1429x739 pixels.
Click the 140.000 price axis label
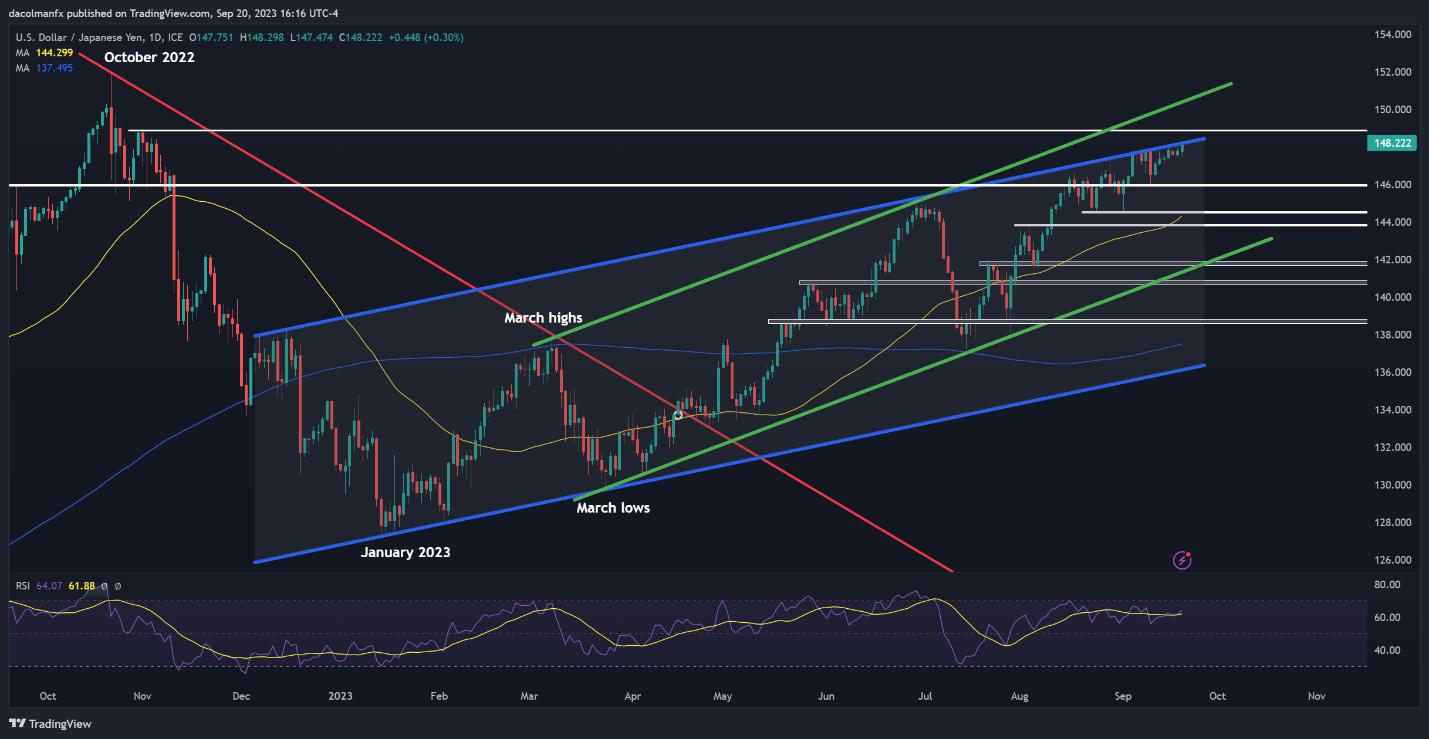point(1391,297)
